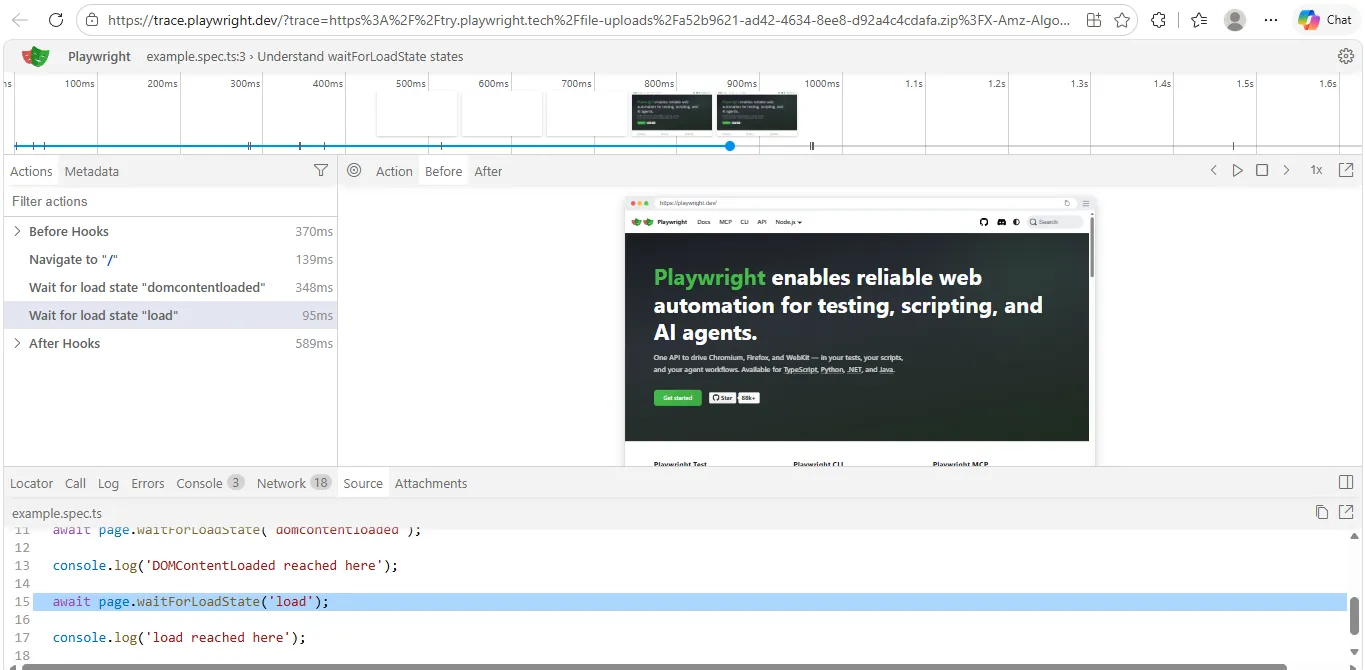Open source file in external editor icon
This screenshot has height=670, width=1365.
(1346, 512)
